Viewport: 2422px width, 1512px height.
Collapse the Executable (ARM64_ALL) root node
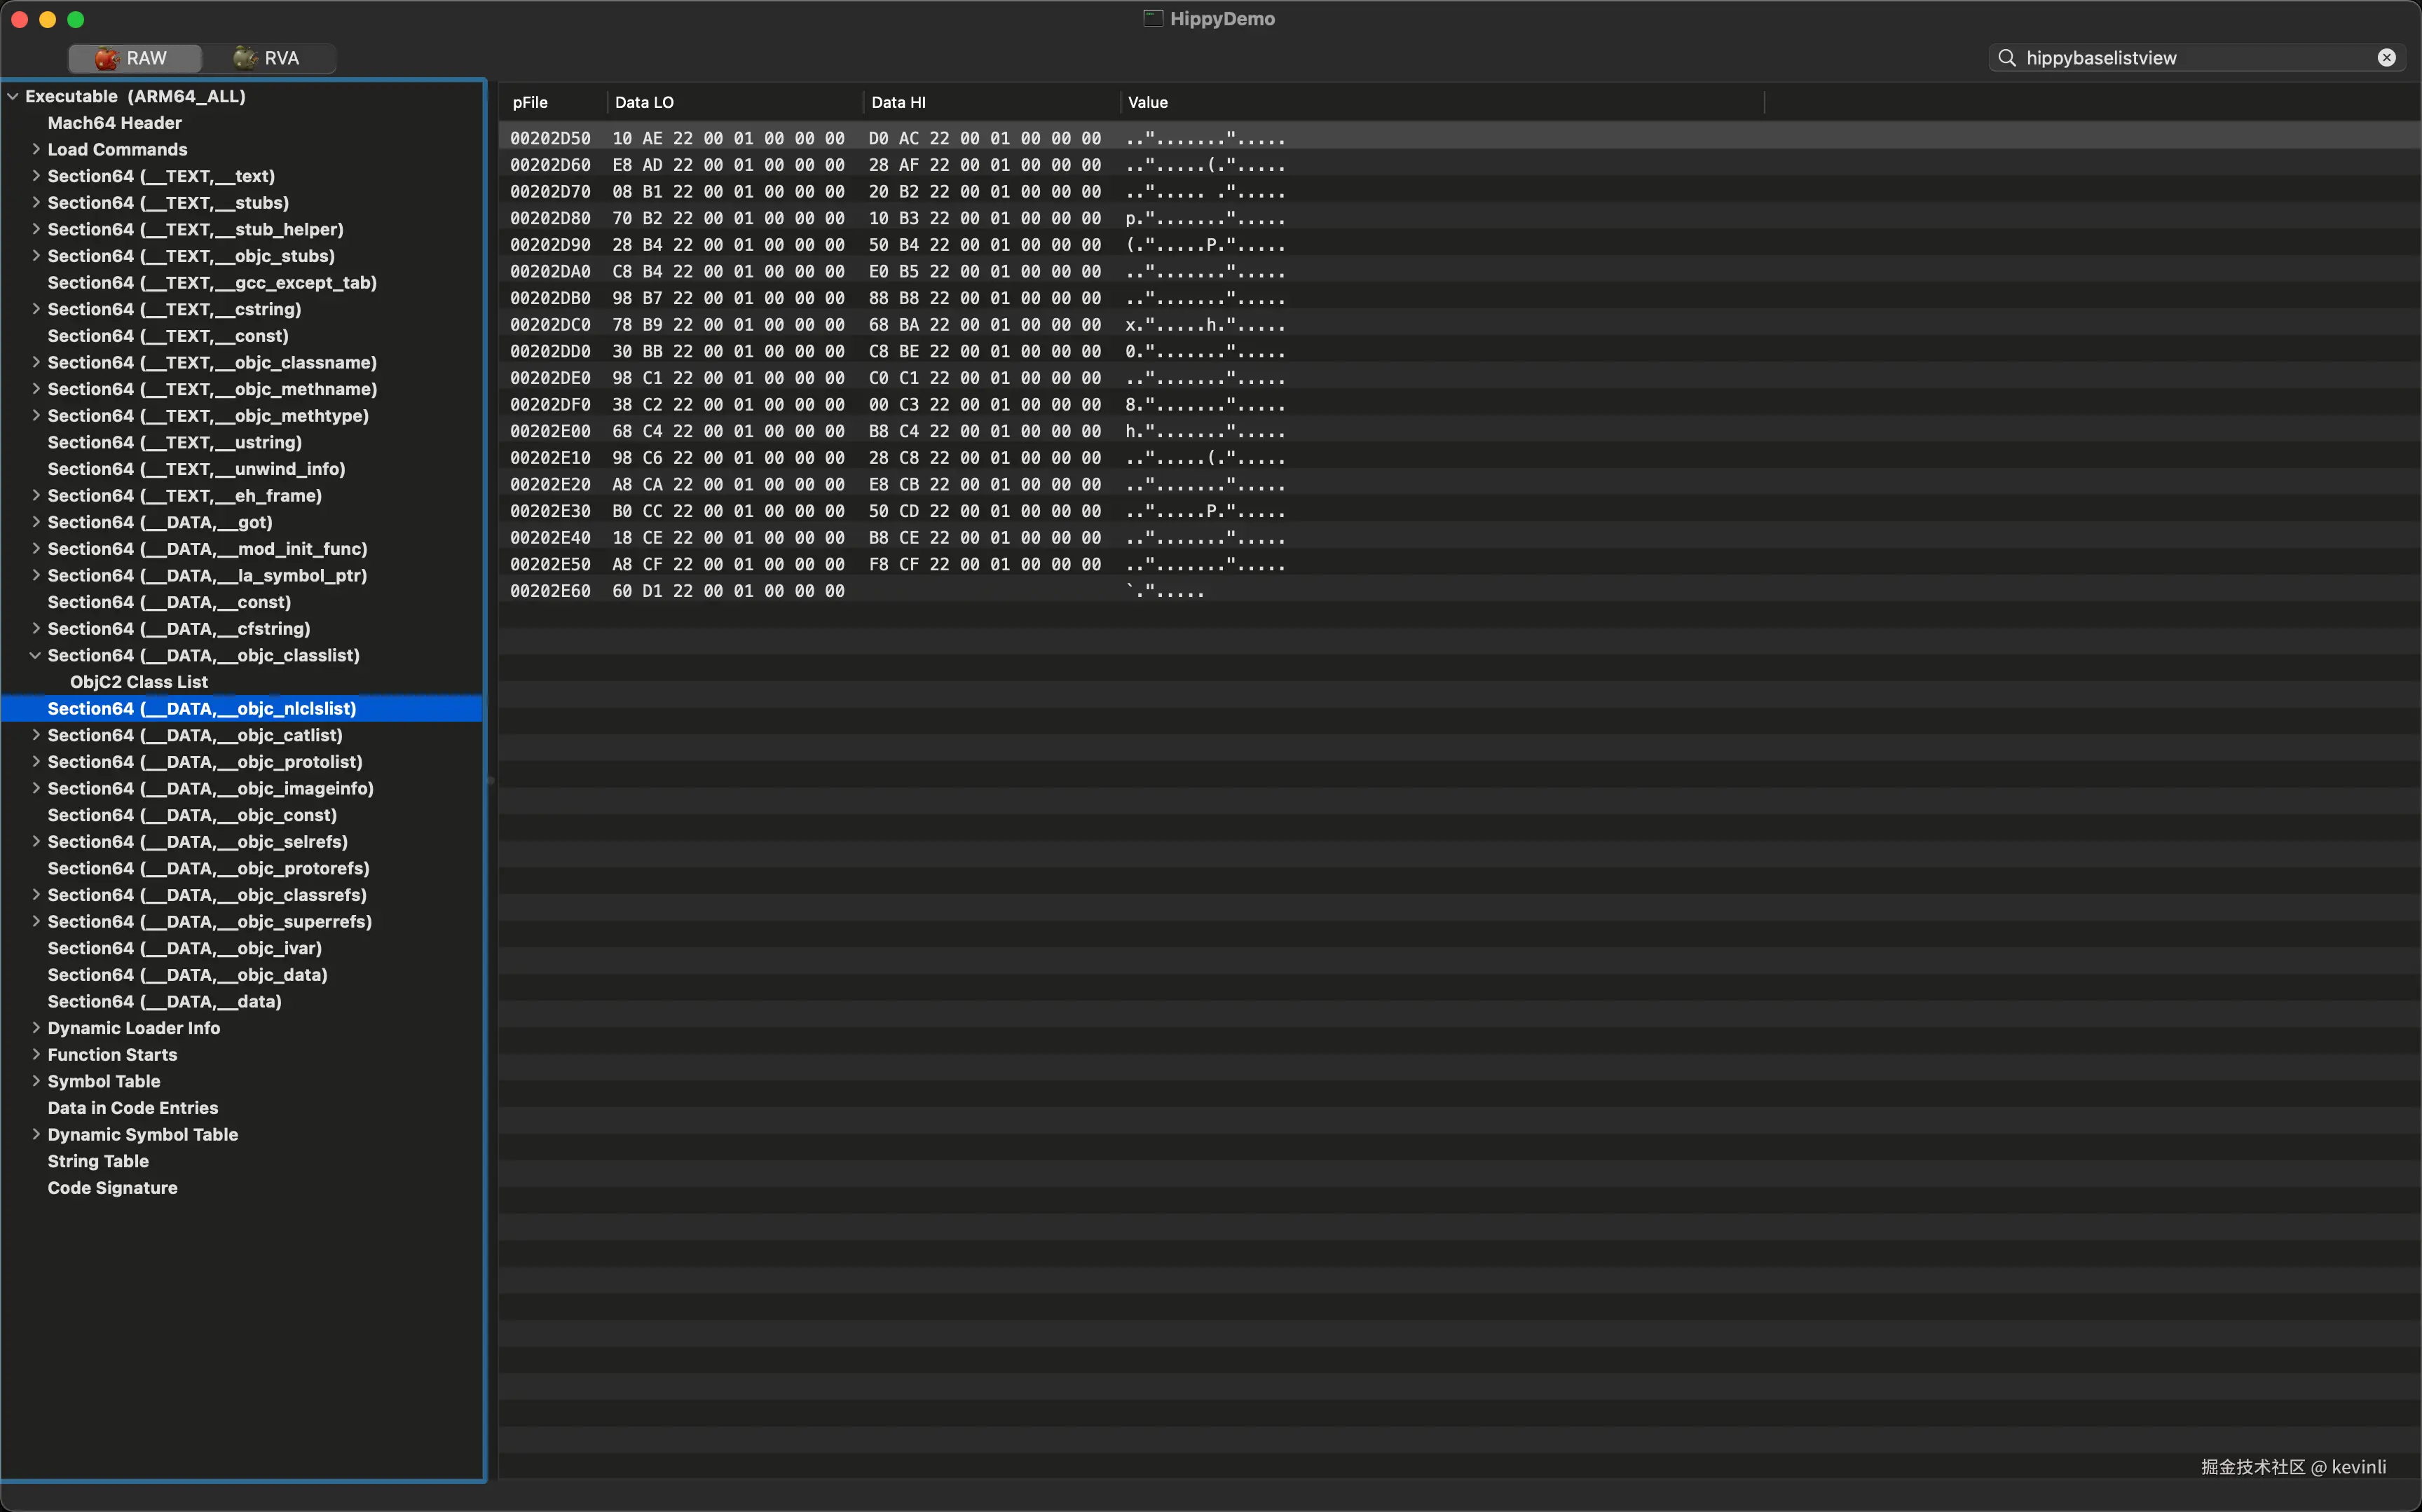pyautogui.click(x=13, y=96)
